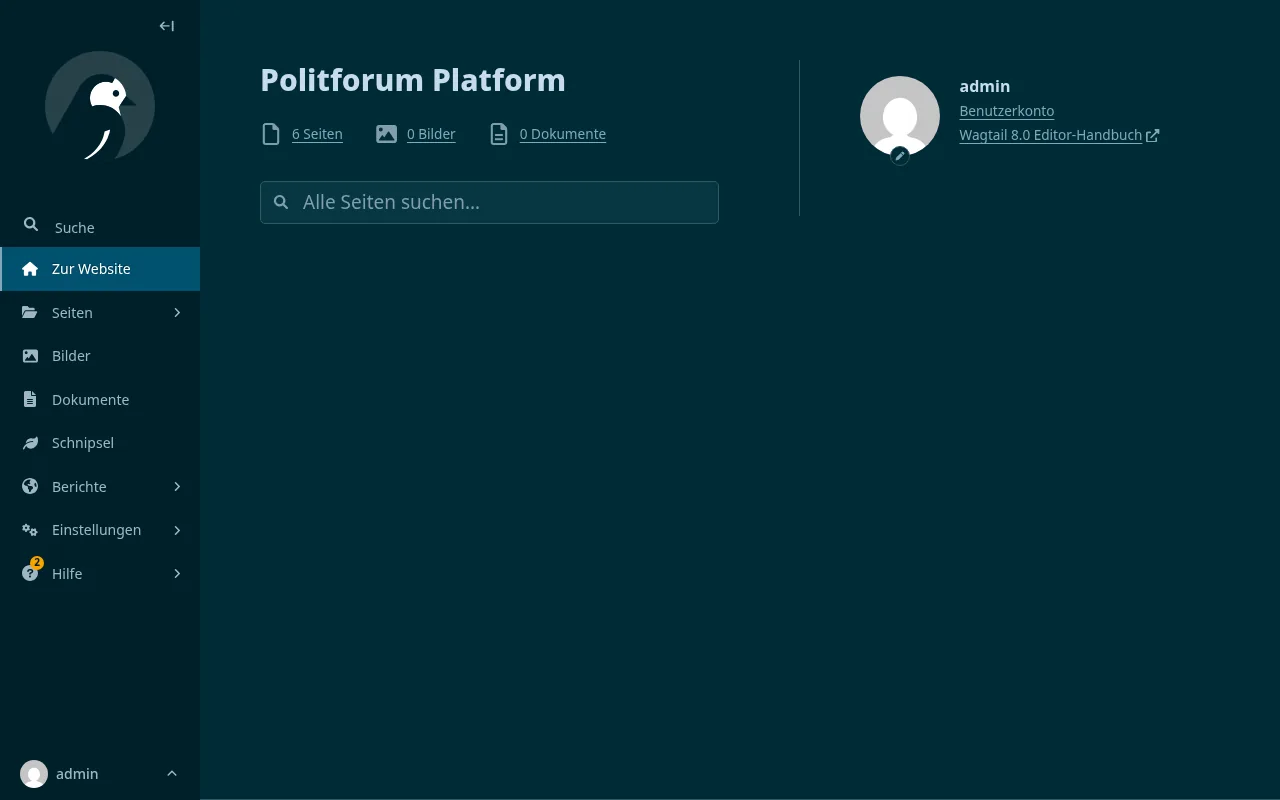
Task: Open Bilder from the sidebar menu
Action: click(x=100, y=356)
